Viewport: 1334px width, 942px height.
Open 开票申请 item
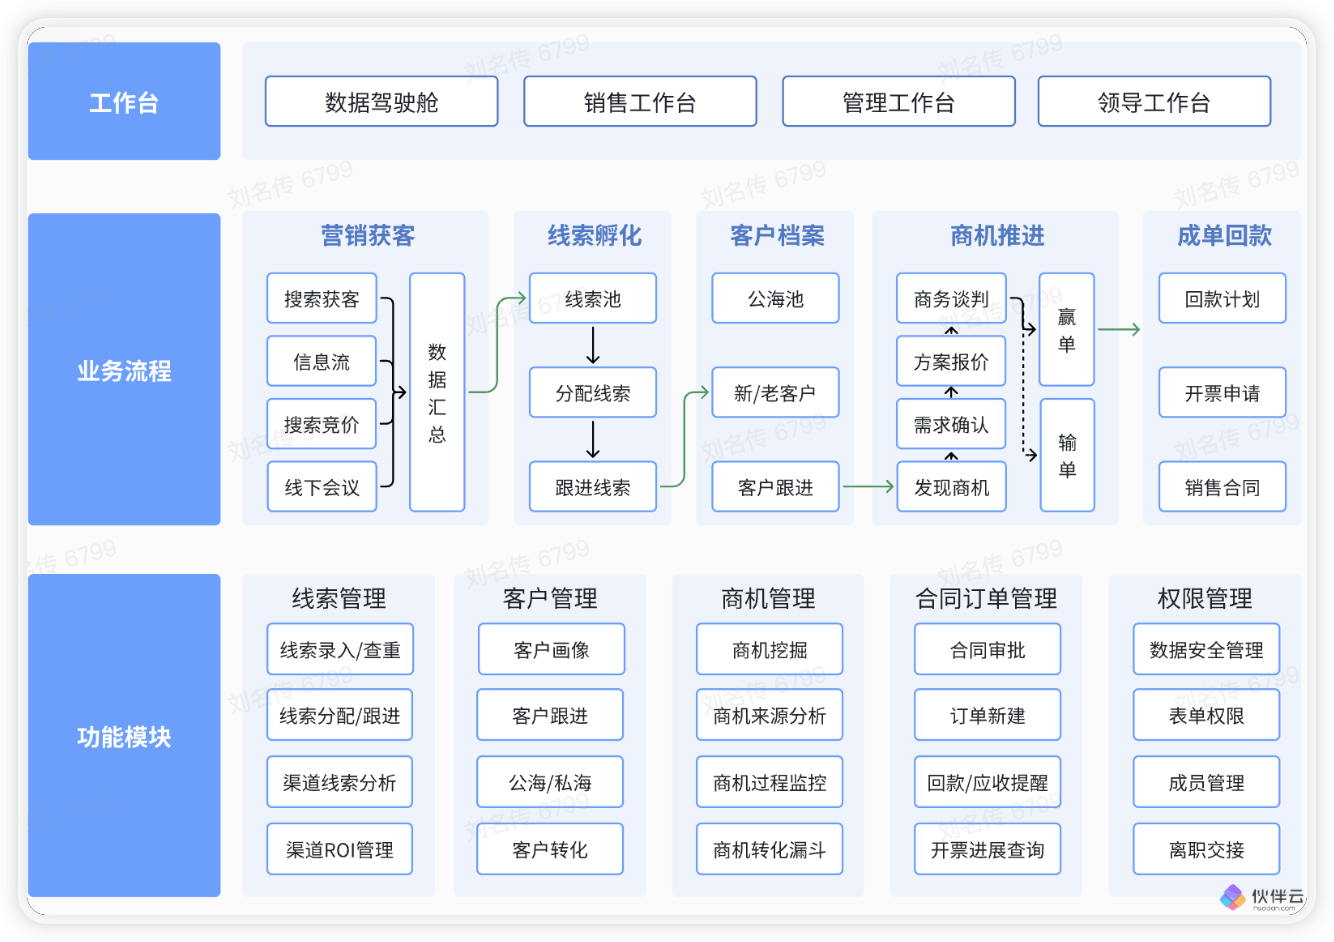pos(1222,392)
